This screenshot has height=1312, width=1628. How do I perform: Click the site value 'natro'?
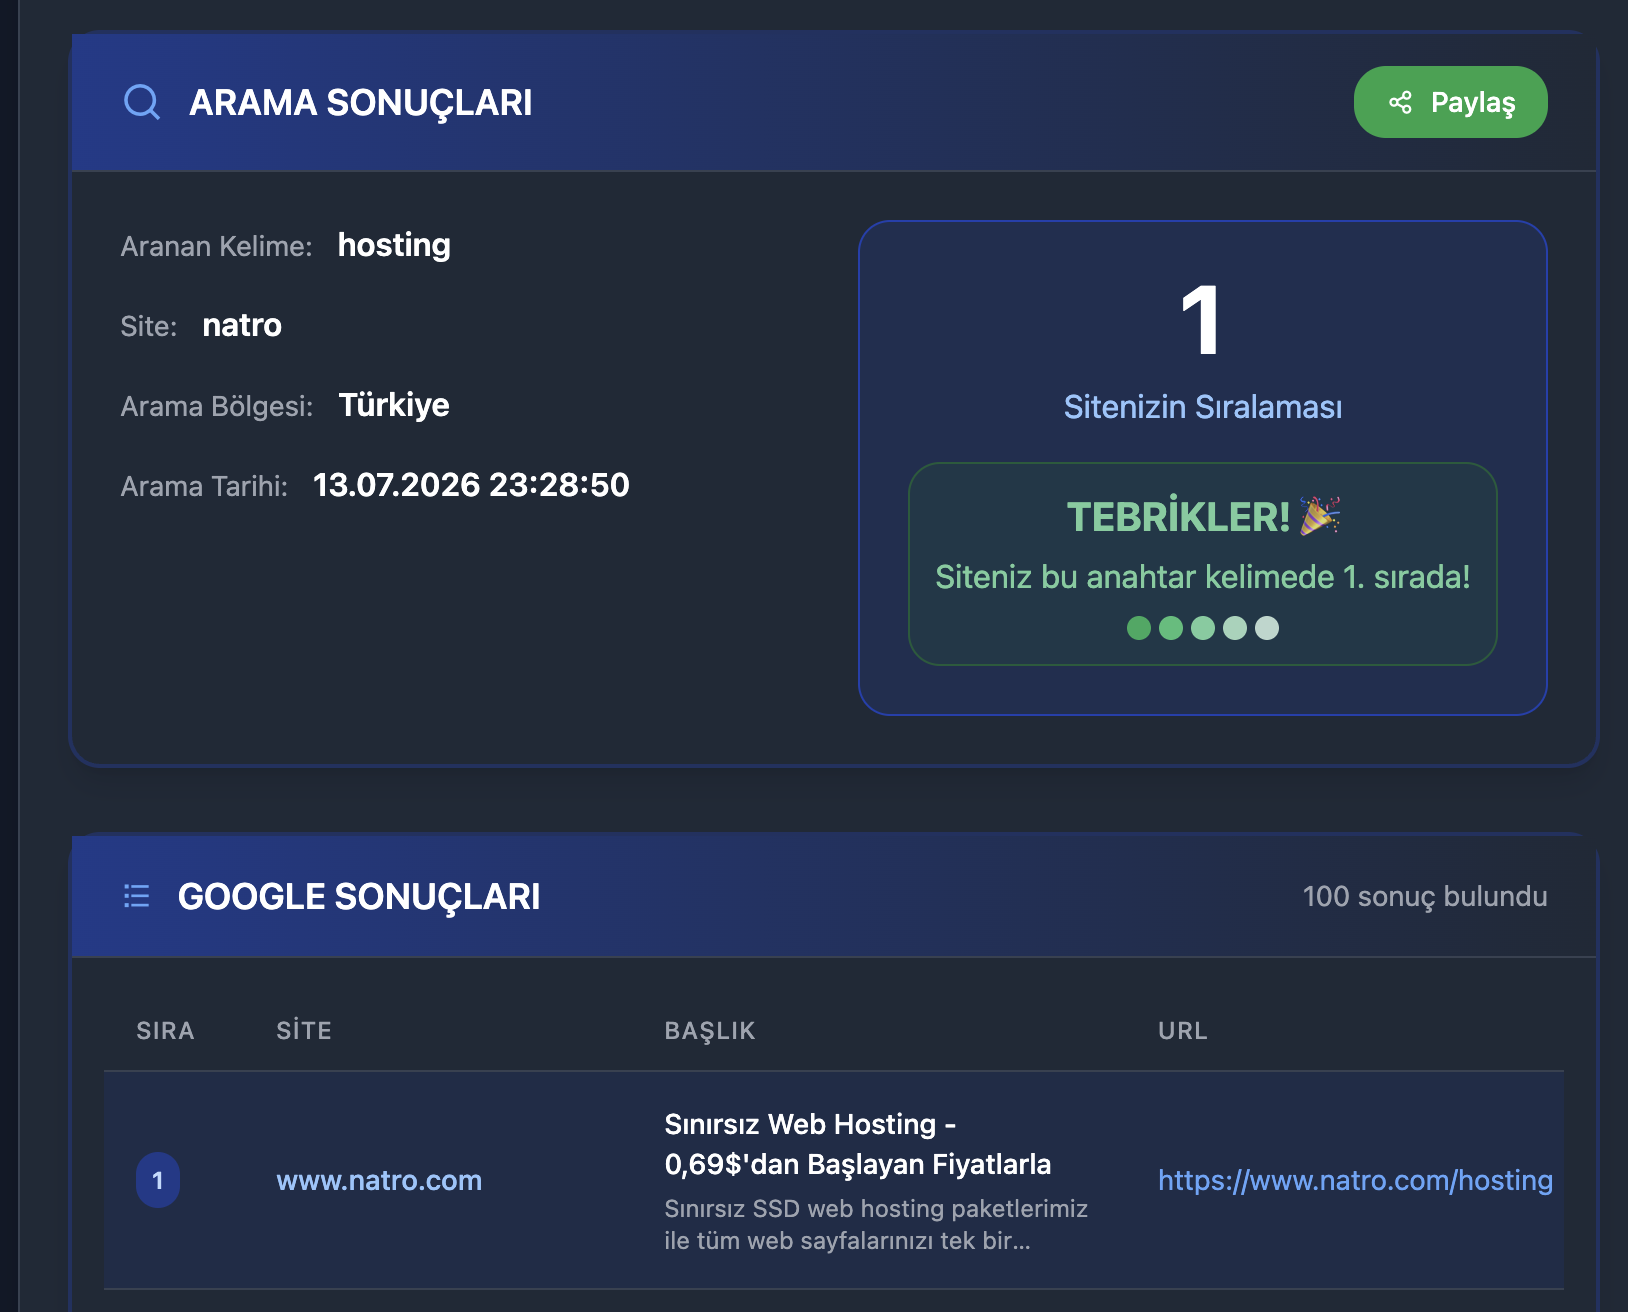click(x=242, y=325)
